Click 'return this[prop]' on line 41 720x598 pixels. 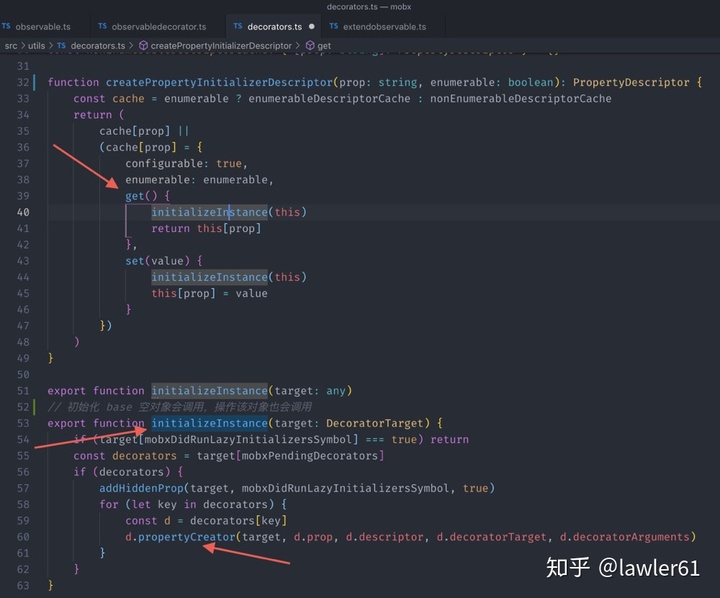click(x=206, y=229)
